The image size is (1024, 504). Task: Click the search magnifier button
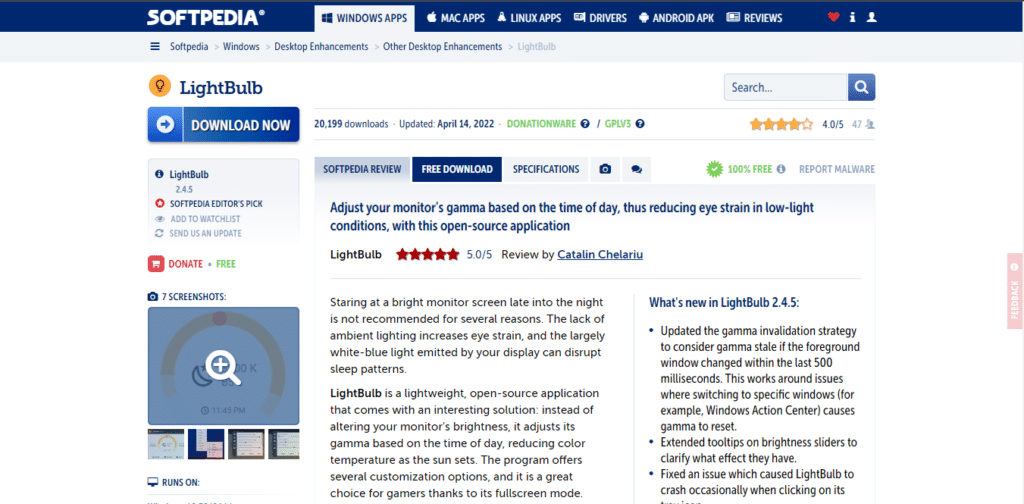coord(861,88)
